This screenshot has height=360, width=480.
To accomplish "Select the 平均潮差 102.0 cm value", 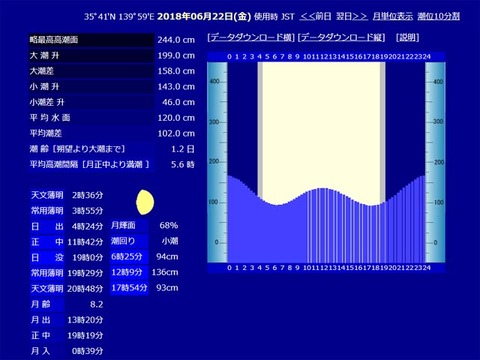I will coord(176,134).
